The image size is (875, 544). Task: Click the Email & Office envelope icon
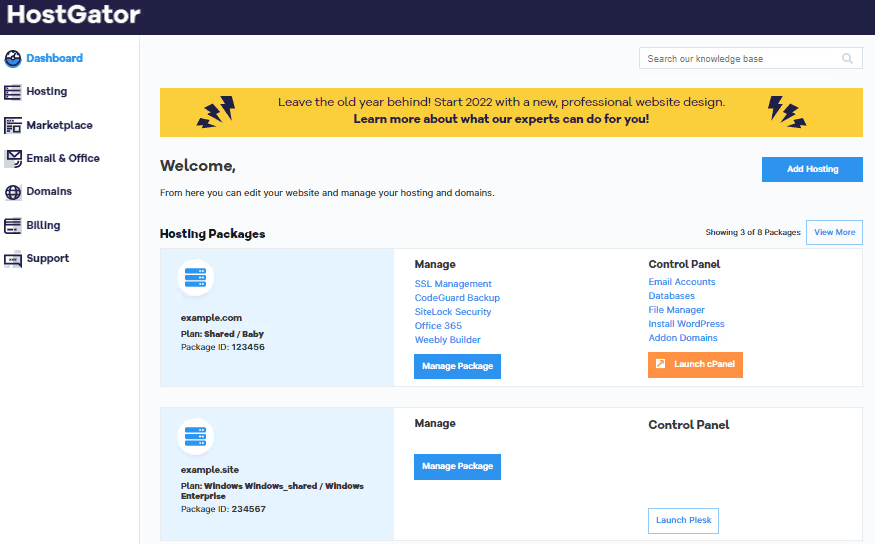click(13, 158)
